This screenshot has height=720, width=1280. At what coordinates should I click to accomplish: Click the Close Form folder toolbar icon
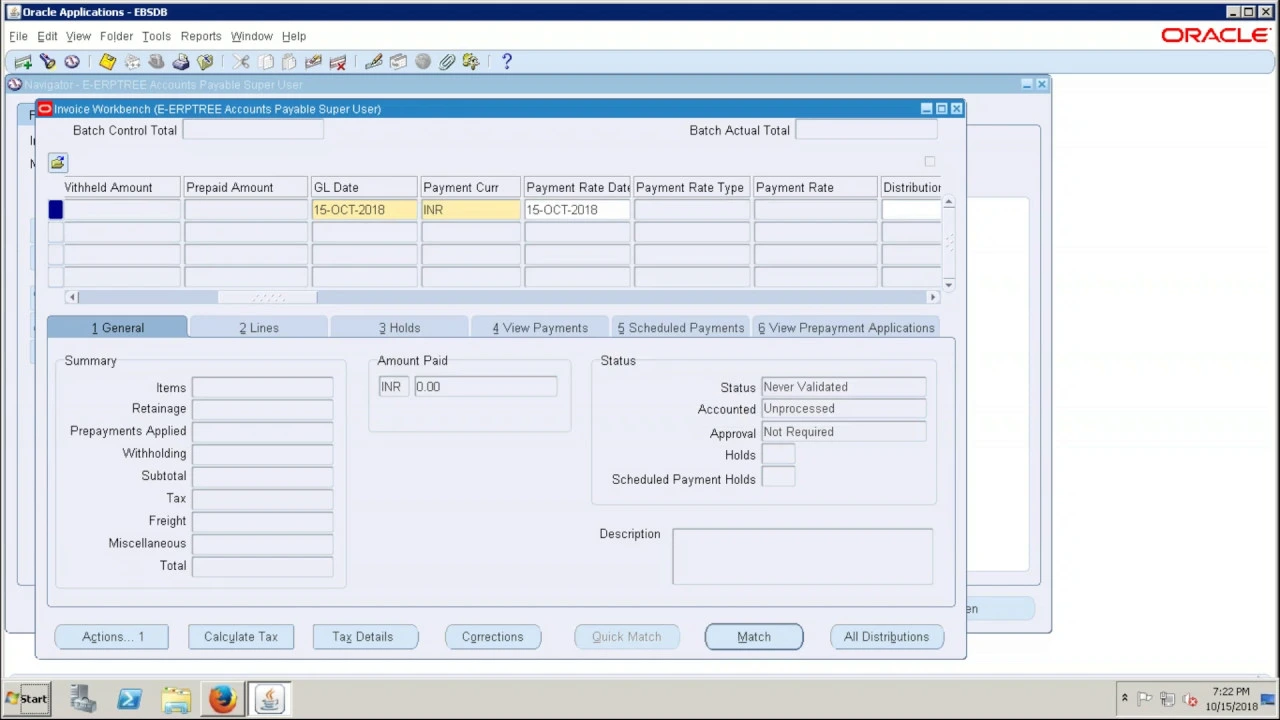coord(205,62)
